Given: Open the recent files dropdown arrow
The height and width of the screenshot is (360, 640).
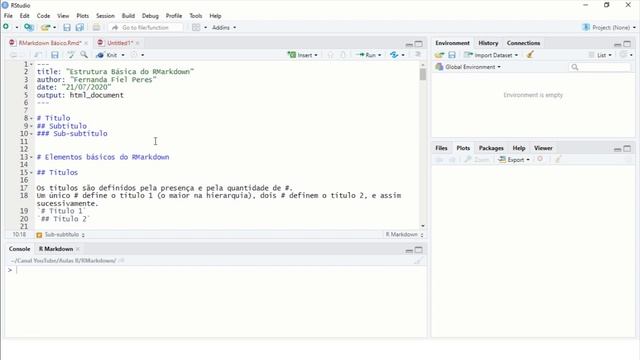Looking at the screenshot, I should coord(54,27).
